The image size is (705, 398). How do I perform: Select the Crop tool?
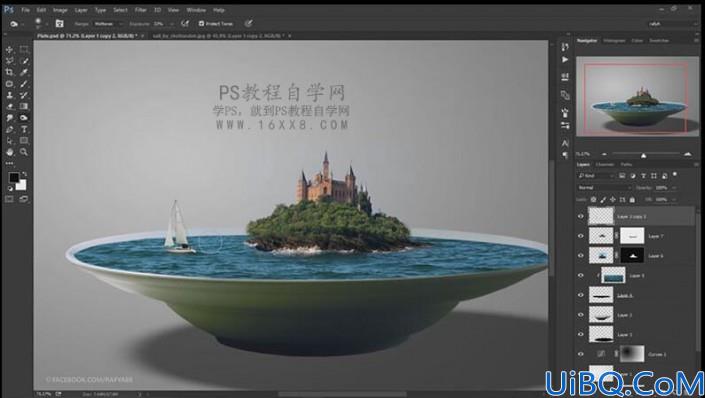[9, 72]
